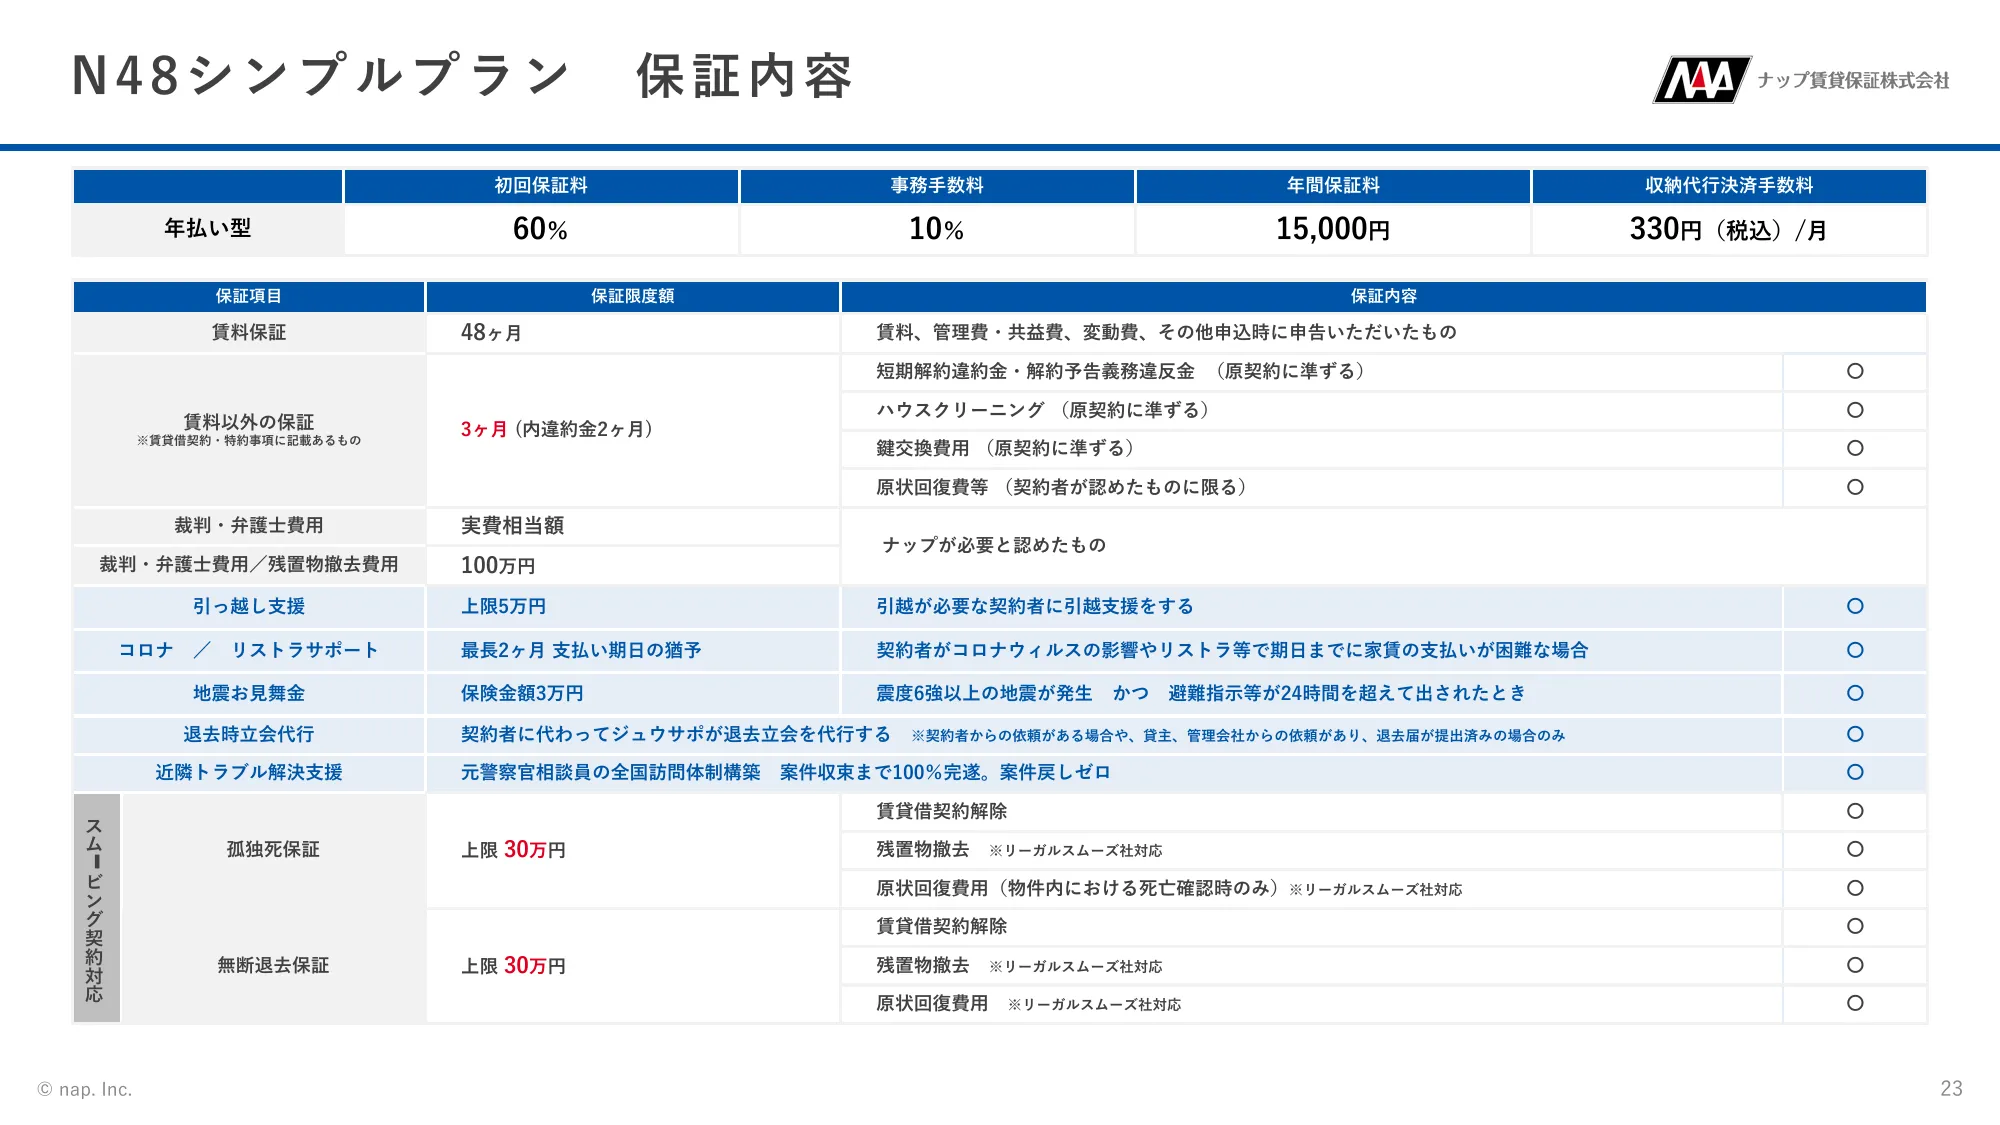Click circle mark in コロナ／リストラサポート row
The image size is (2000, 1125).
pos(1855,650)
